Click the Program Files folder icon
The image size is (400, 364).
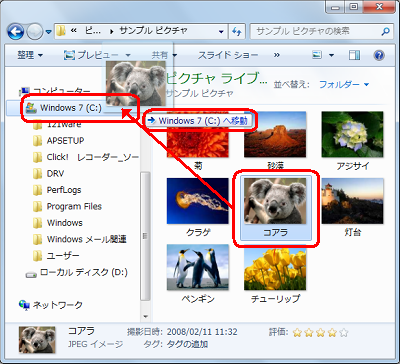pyautogui.click(x=38, y=206)
